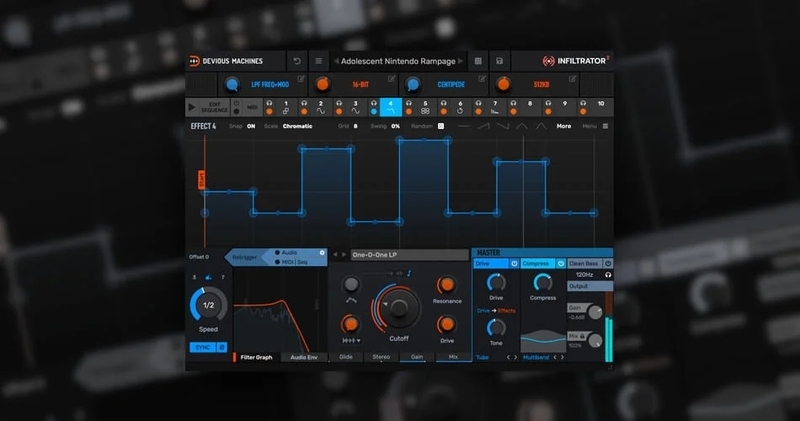This screenshot has height=421, width=800.
Task: Toggle the master Compress power button
Action: pyautogui.click(x=561, y=264)
